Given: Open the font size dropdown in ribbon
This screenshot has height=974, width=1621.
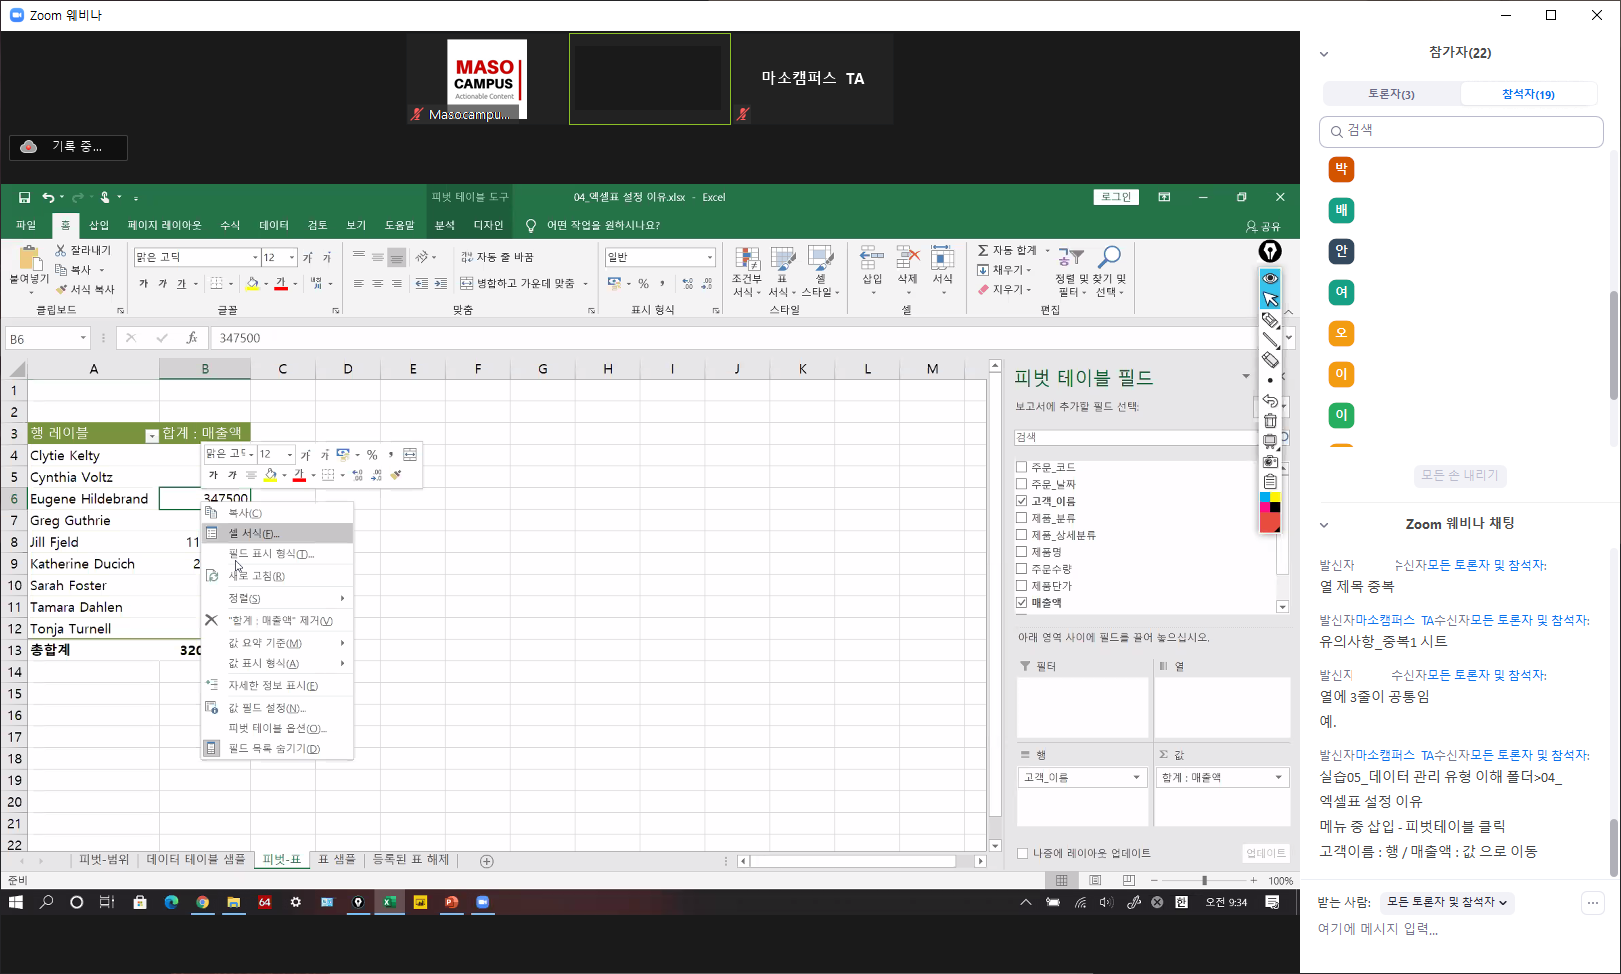Looking at the screenshot, I should coord(291,258).
